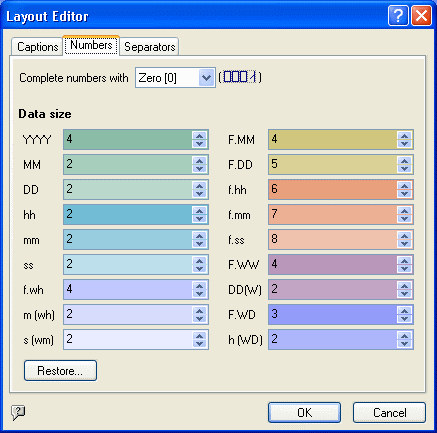This screenshot has height=433, width=437.
Task: Increase s (wm) value with up arrow
Action: [x=200, y=336]
